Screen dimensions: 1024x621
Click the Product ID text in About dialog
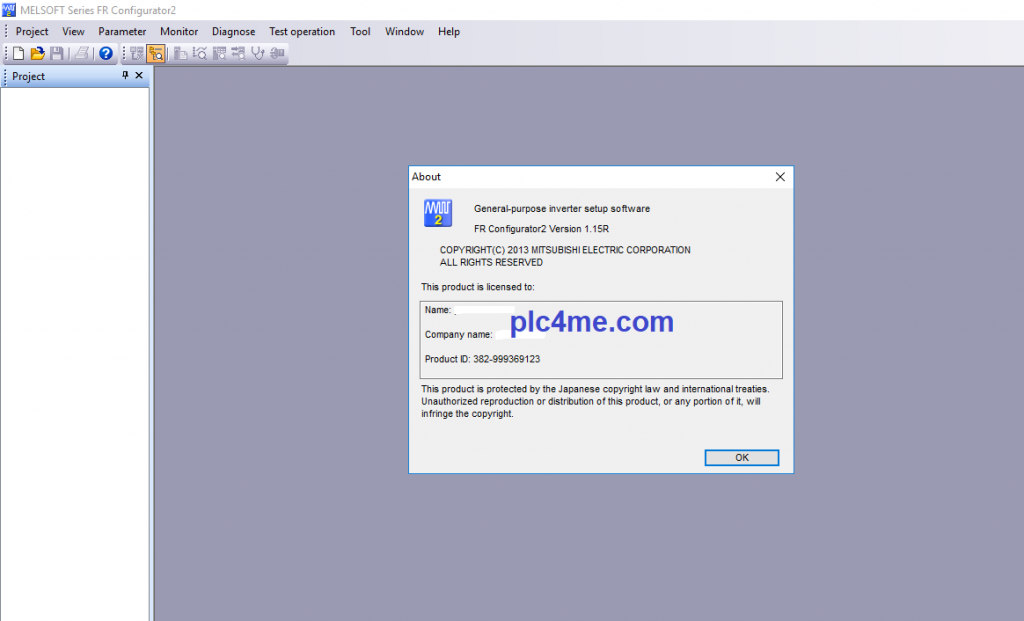[482, 359]
